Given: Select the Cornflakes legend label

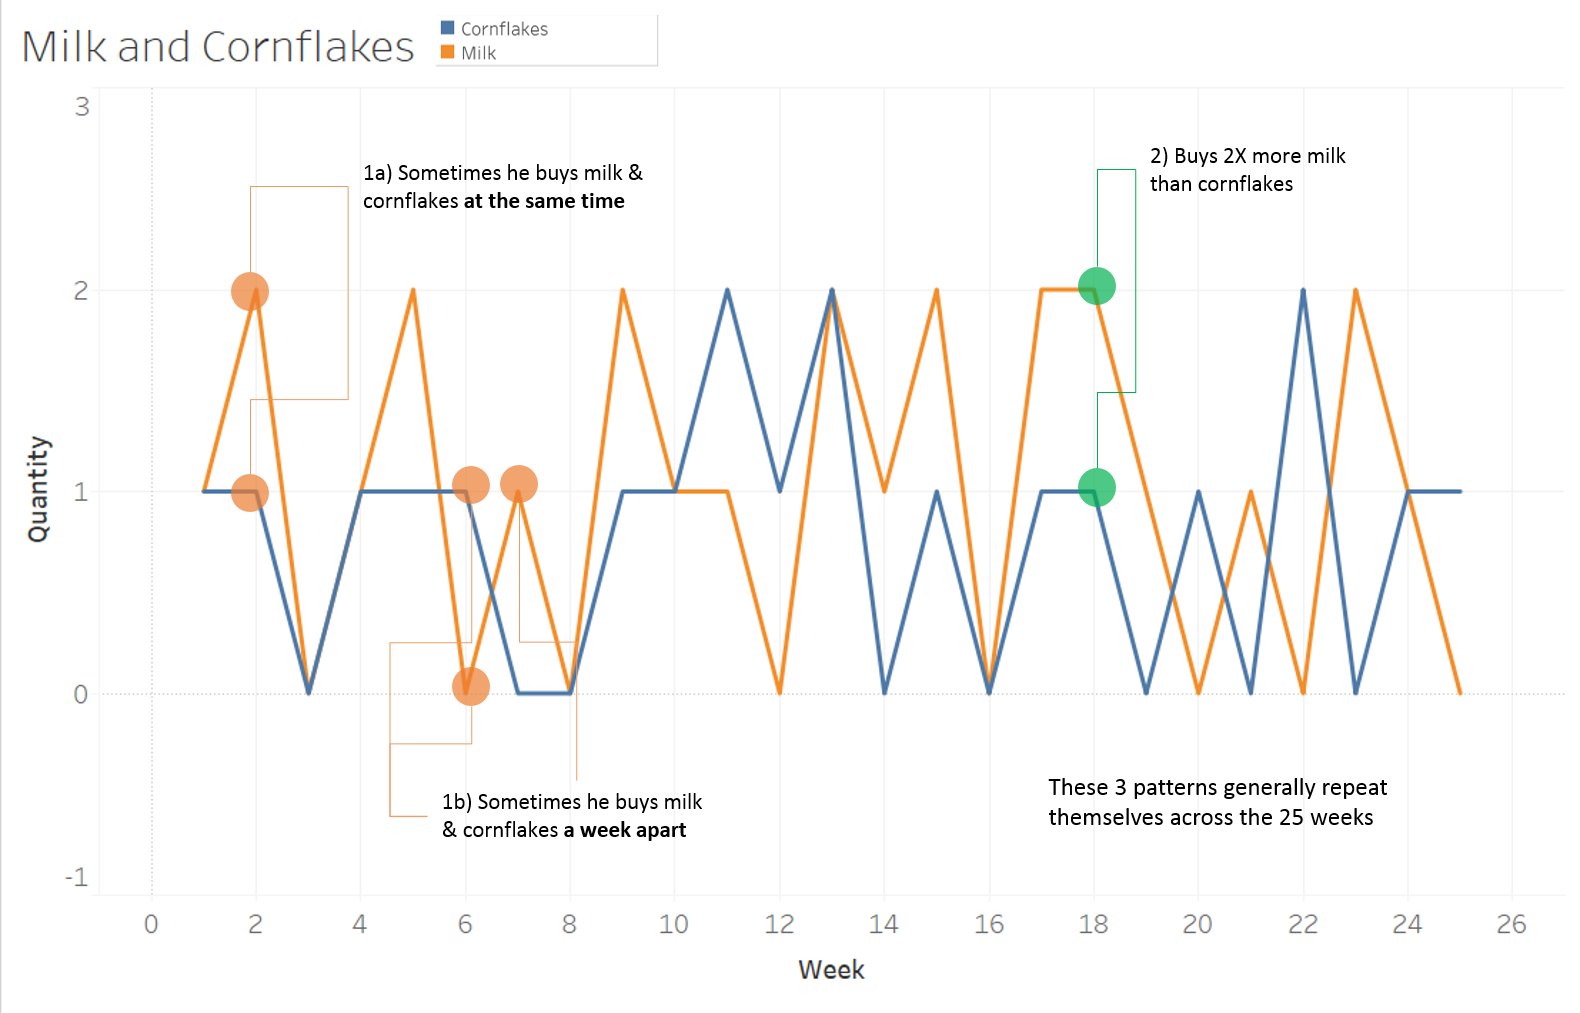Looking at the screenshot, I should pos(504,29).
